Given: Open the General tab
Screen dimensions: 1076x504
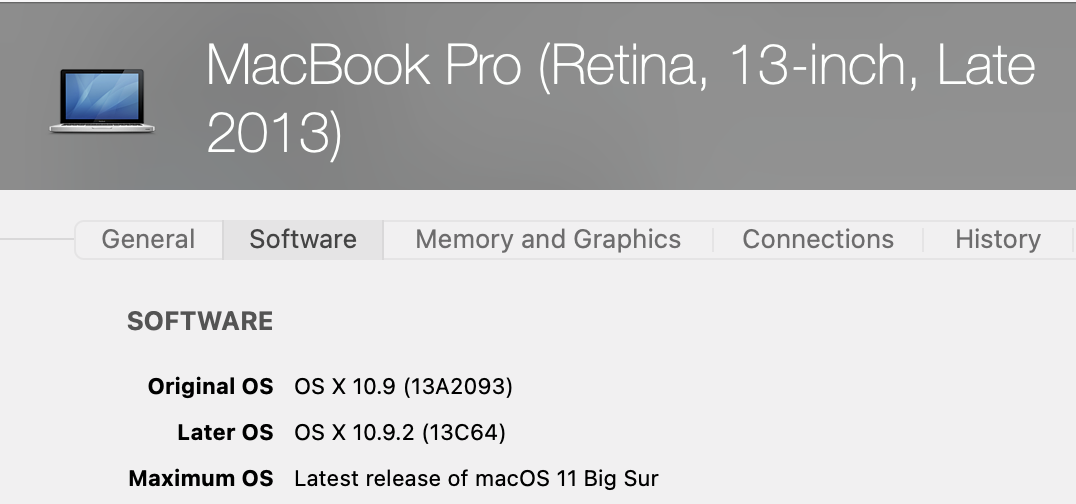Looking at the screenshot, I should coord(148,240).
